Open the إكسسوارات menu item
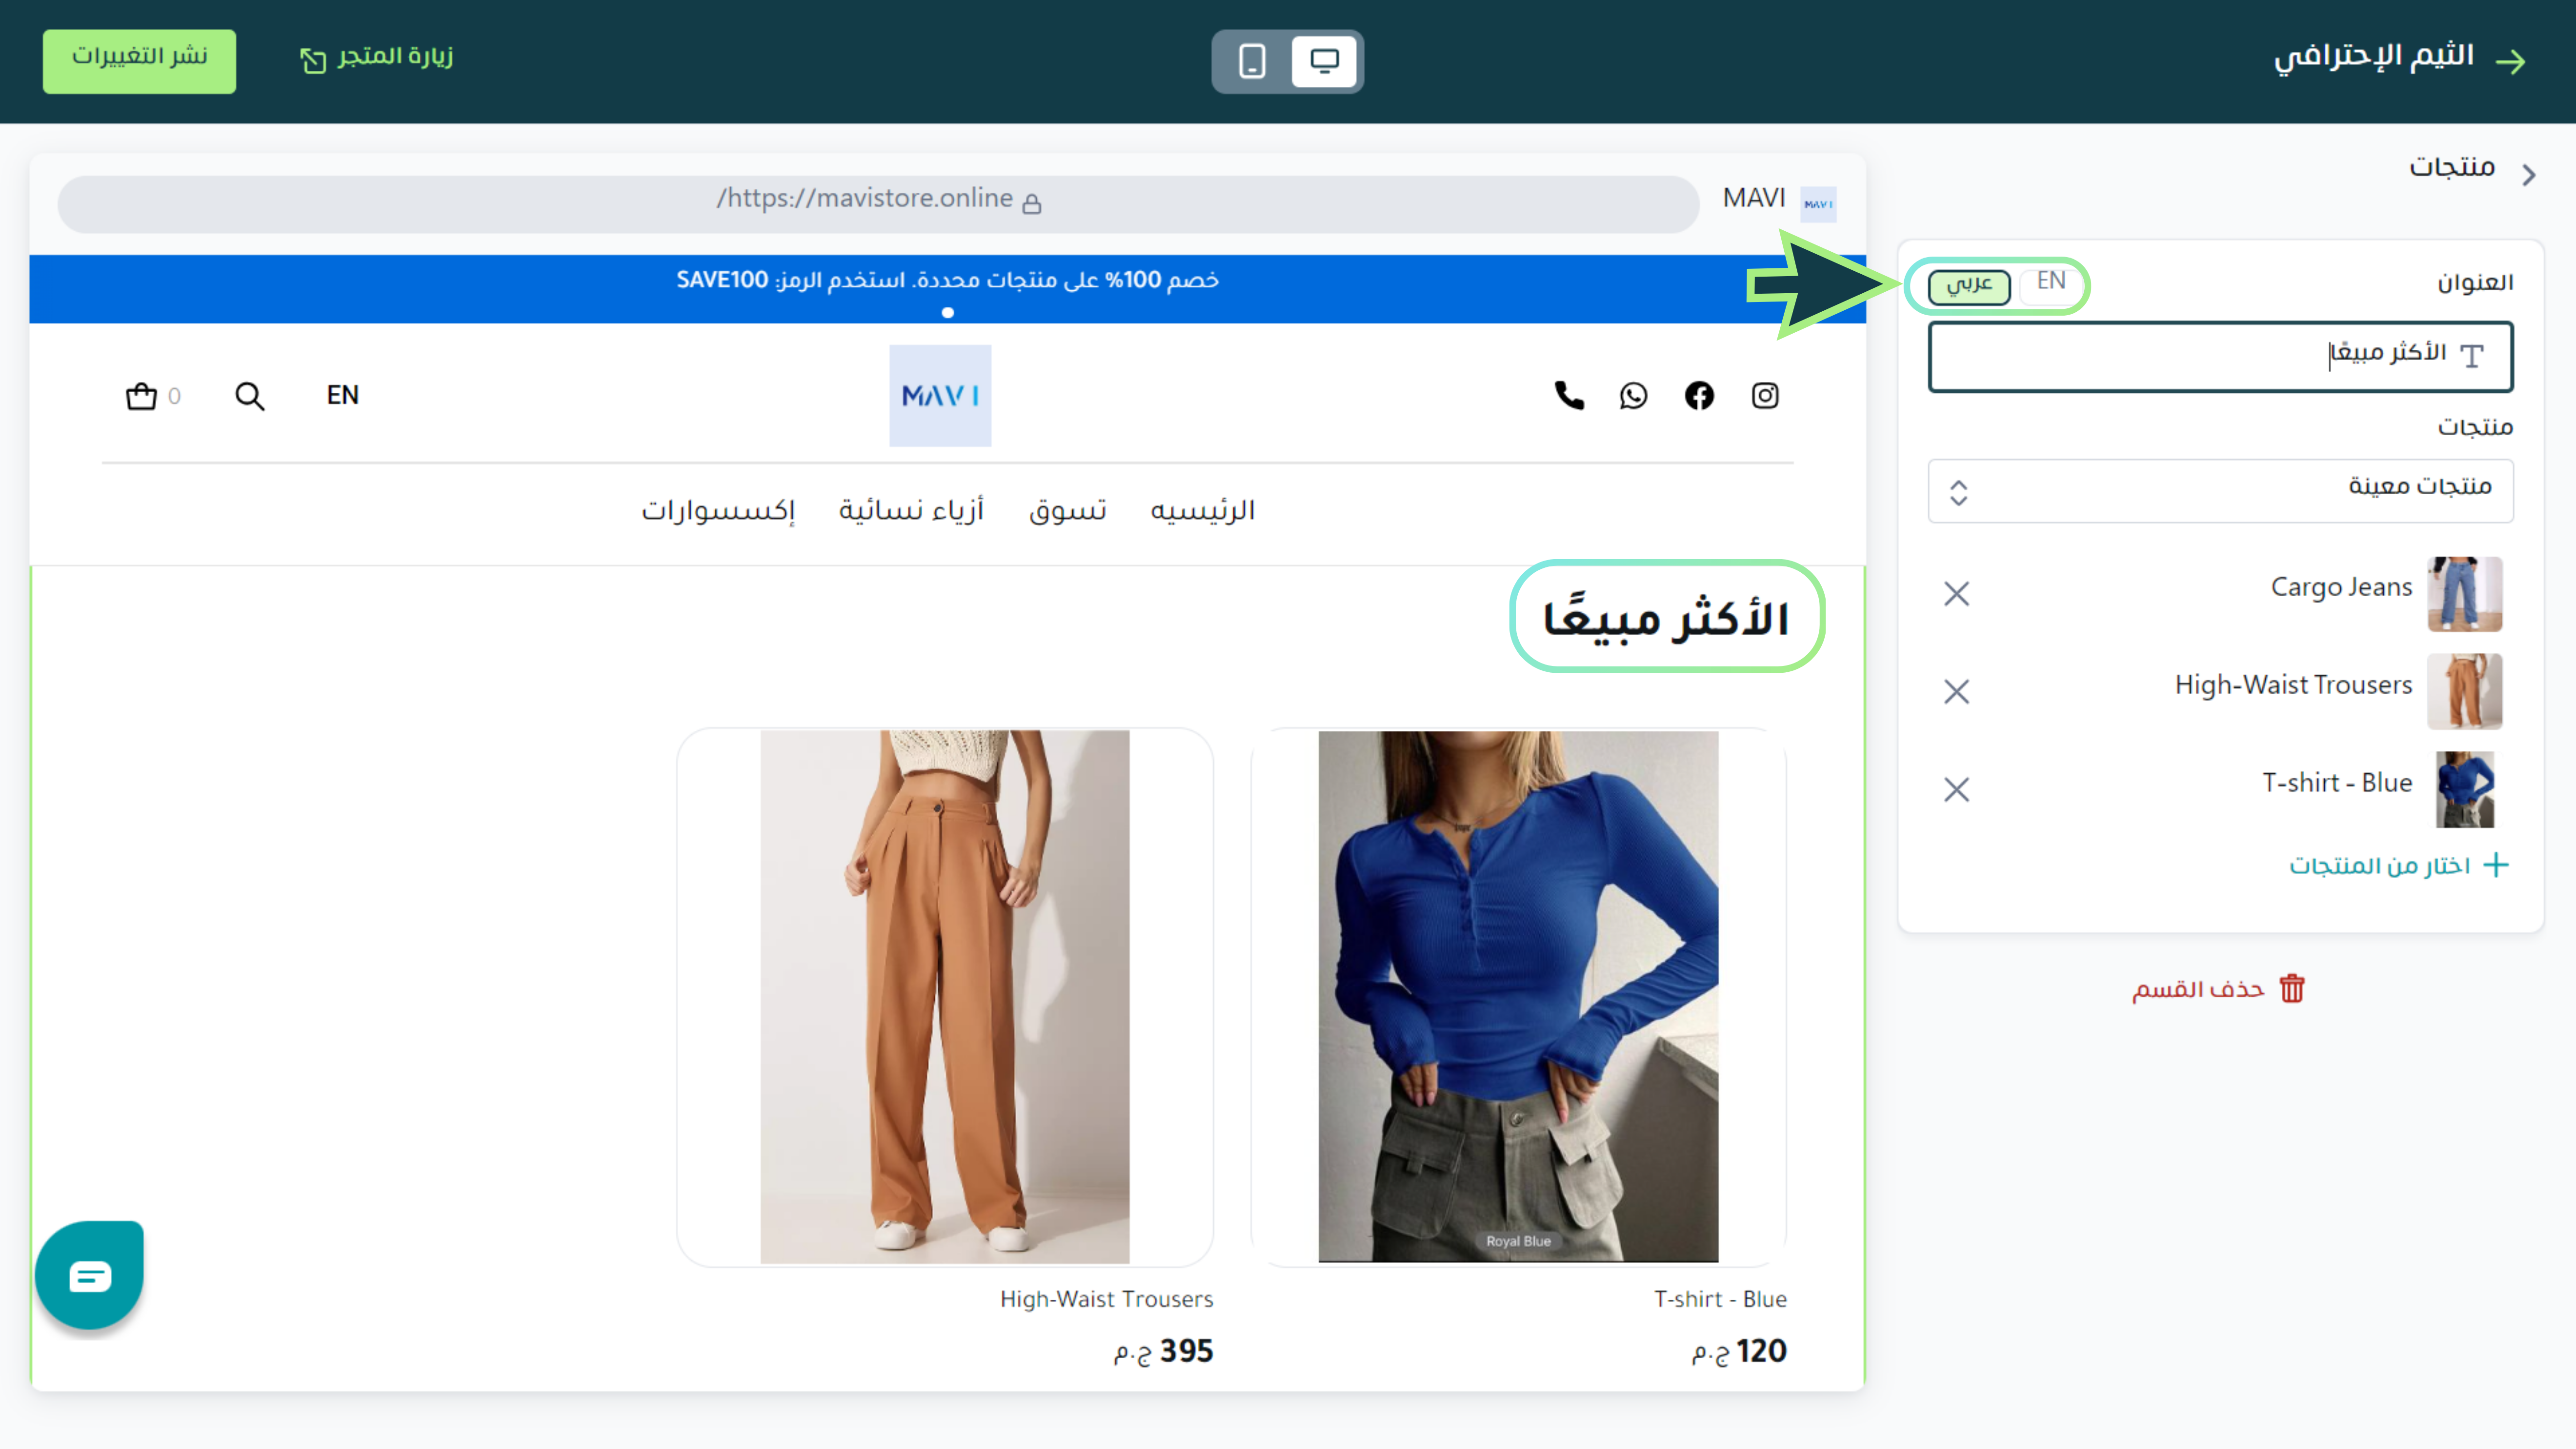This screenshot has height=1449, width=2576. coord(718,511)
